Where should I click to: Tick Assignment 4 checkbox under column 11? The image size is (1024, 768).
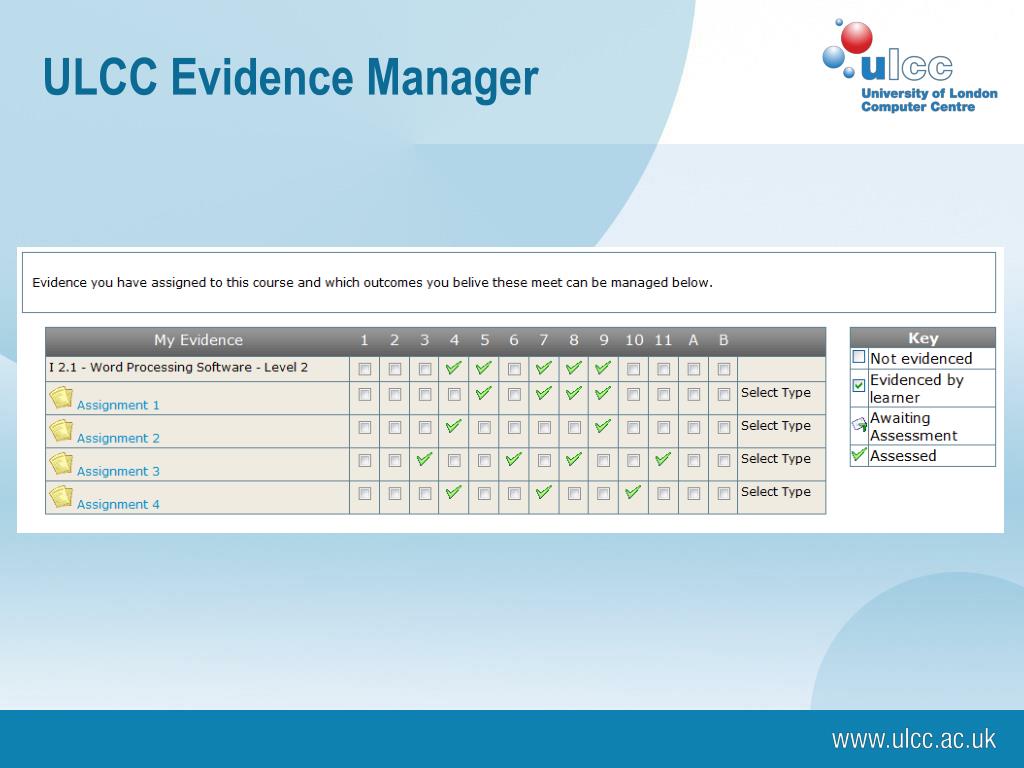tap(663, 494)
